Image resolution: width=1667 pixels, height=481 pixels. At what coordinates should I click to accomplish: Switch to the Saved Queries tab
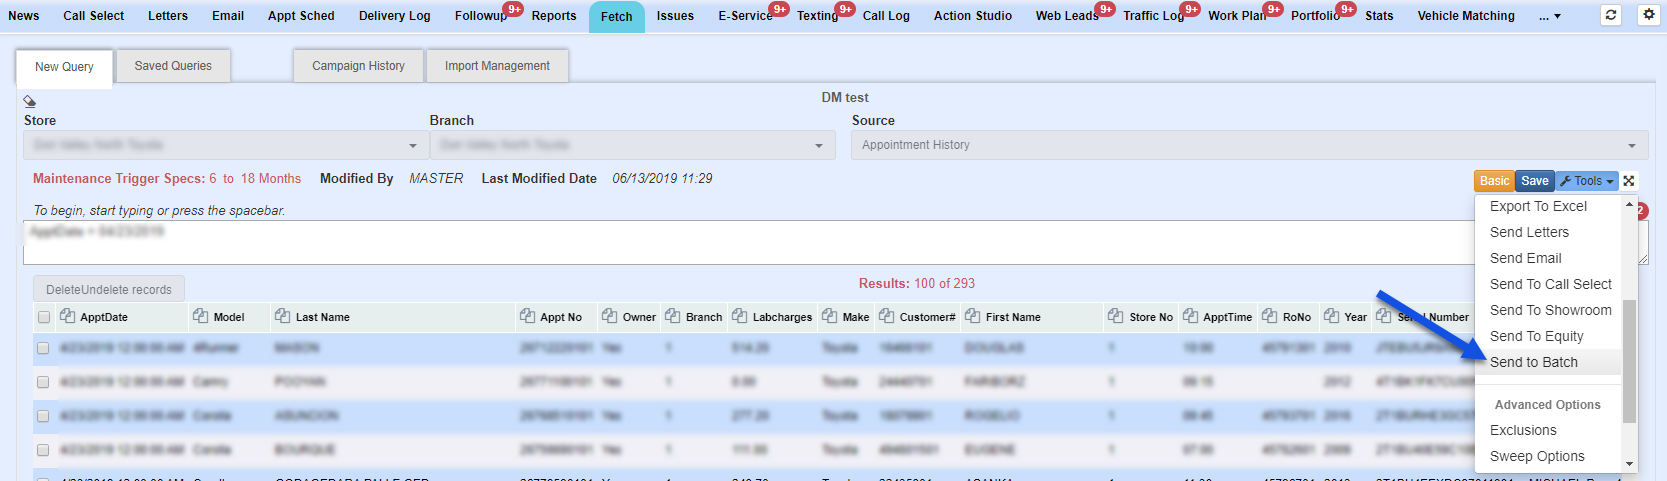pyautogui.click(x=173, y=66)
